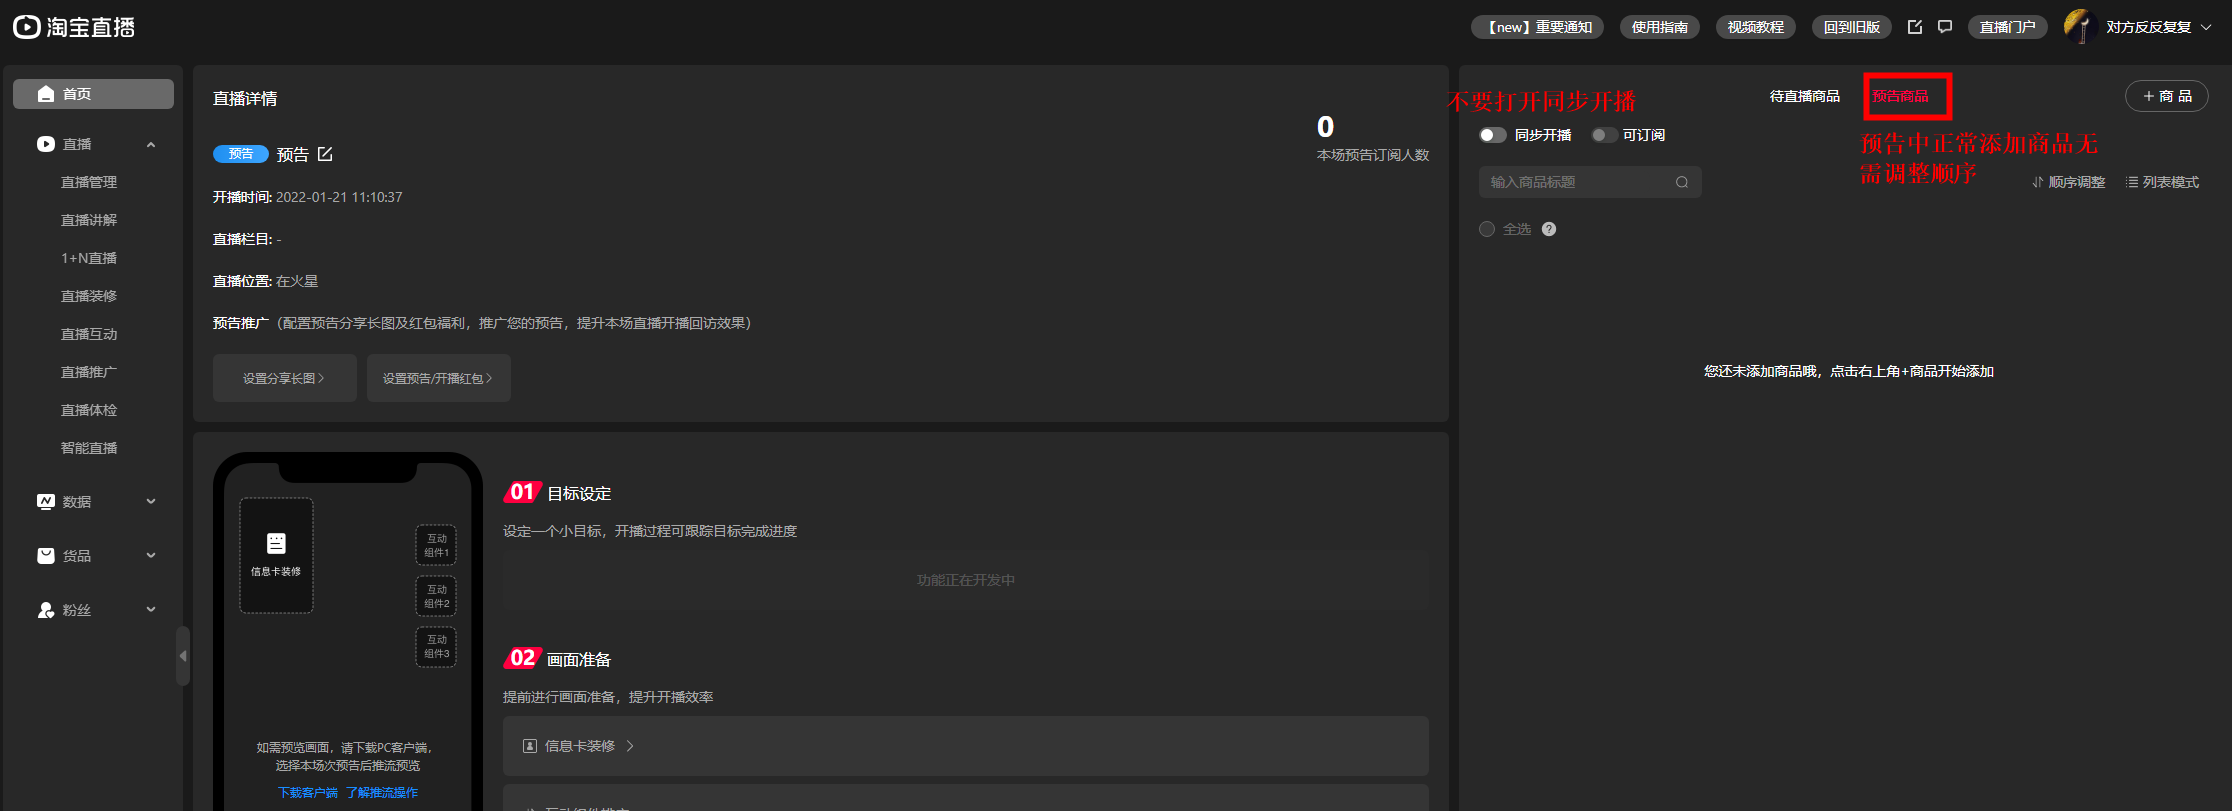Click the help question mark beside 全选
The width and height of the screenshot is (2232, 811).
[x=1549, y=229]
